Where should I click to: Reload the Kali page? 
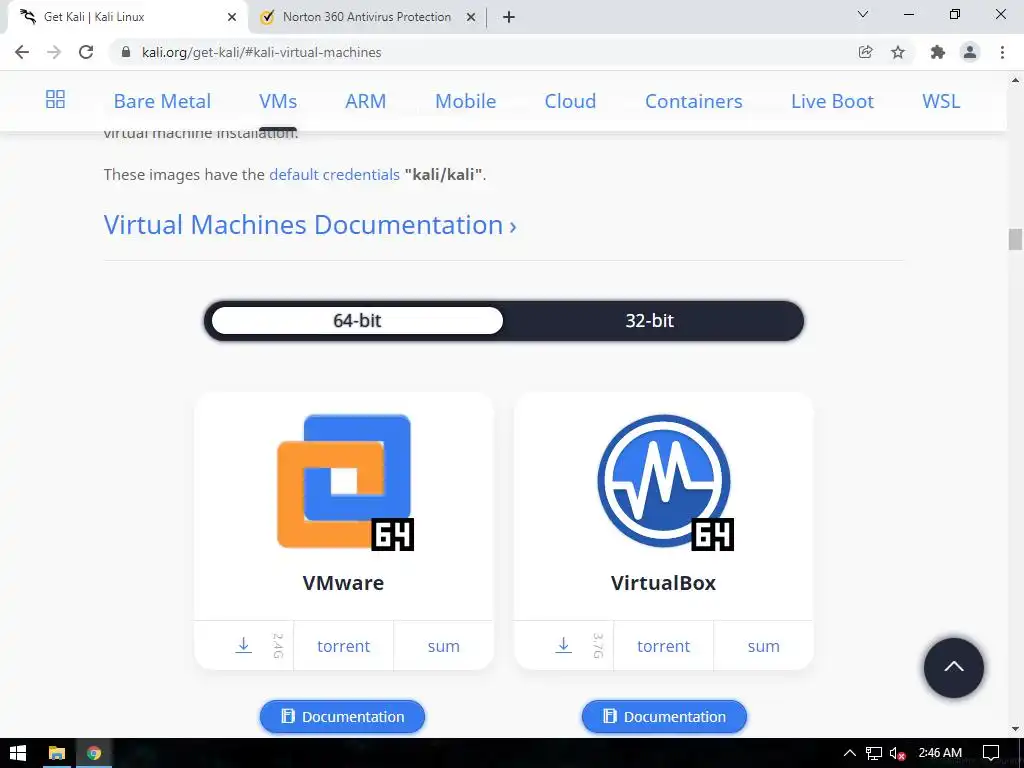pos(86,52)
